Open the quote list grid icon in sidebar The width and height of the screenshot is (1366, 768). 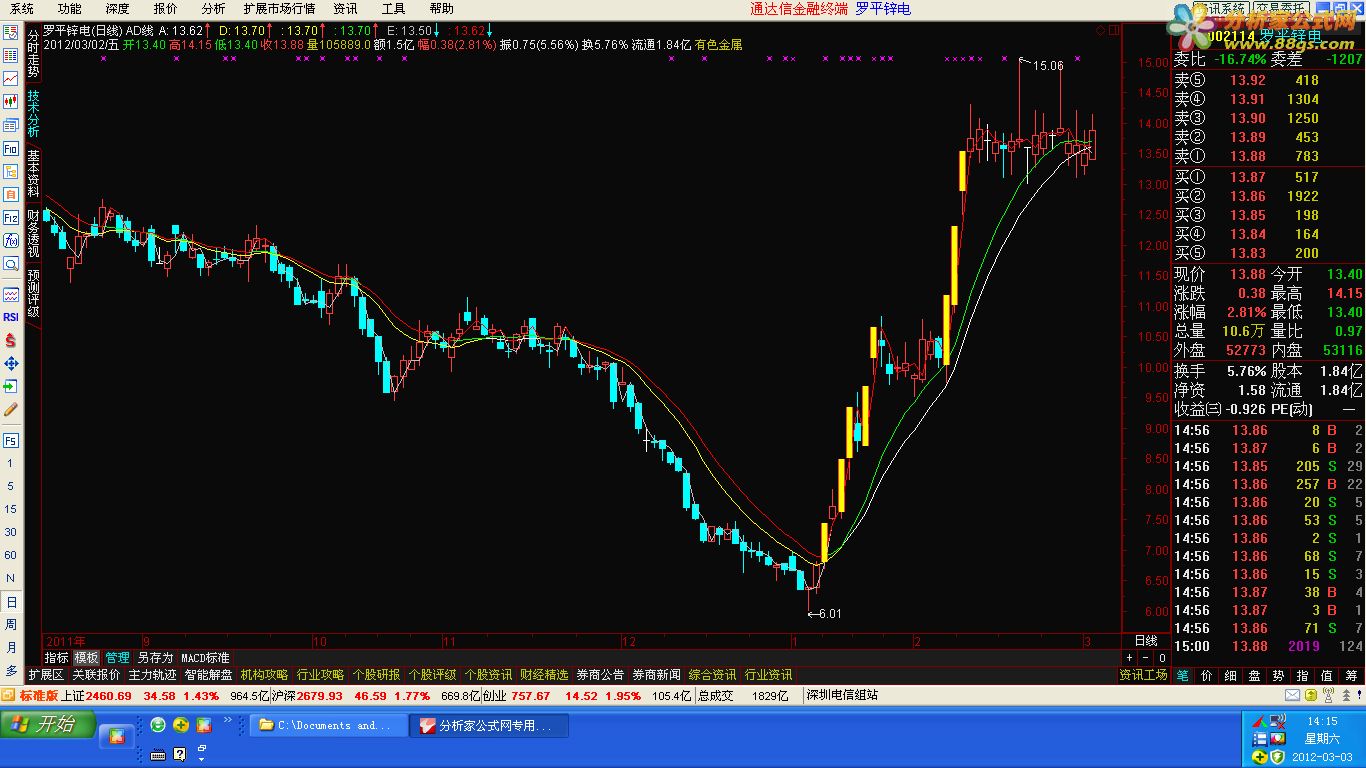coord(11,56)
